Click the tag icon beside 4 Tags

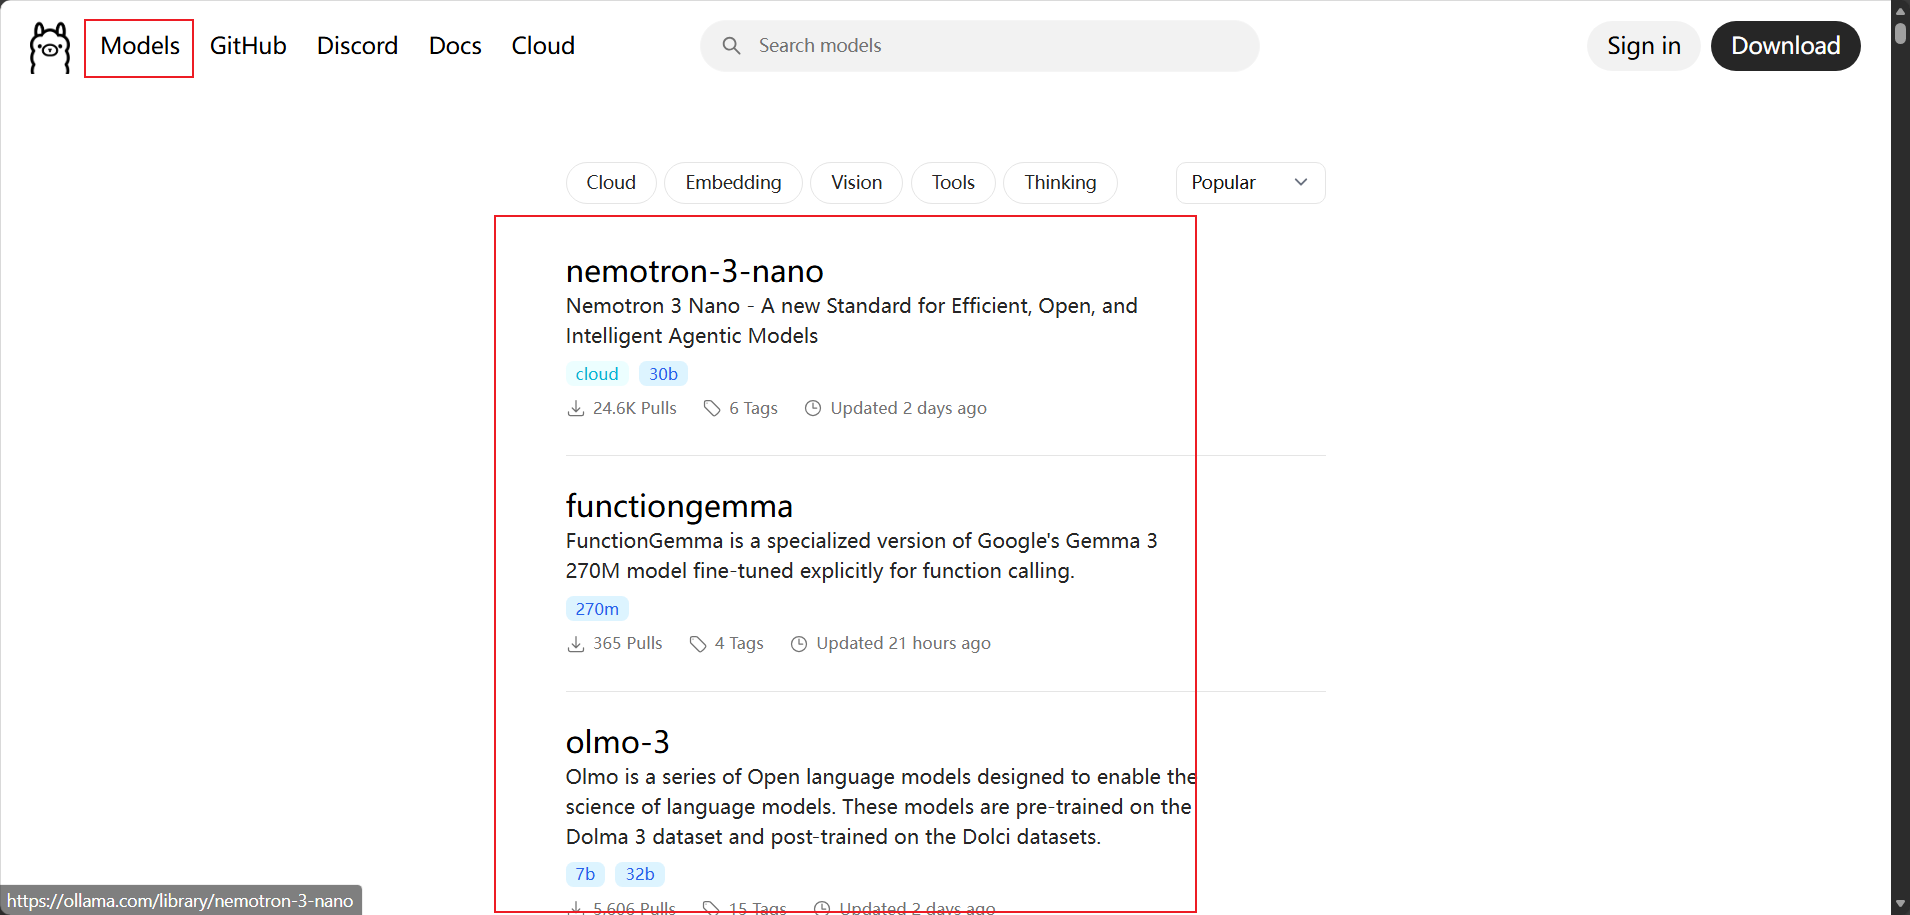698,644
